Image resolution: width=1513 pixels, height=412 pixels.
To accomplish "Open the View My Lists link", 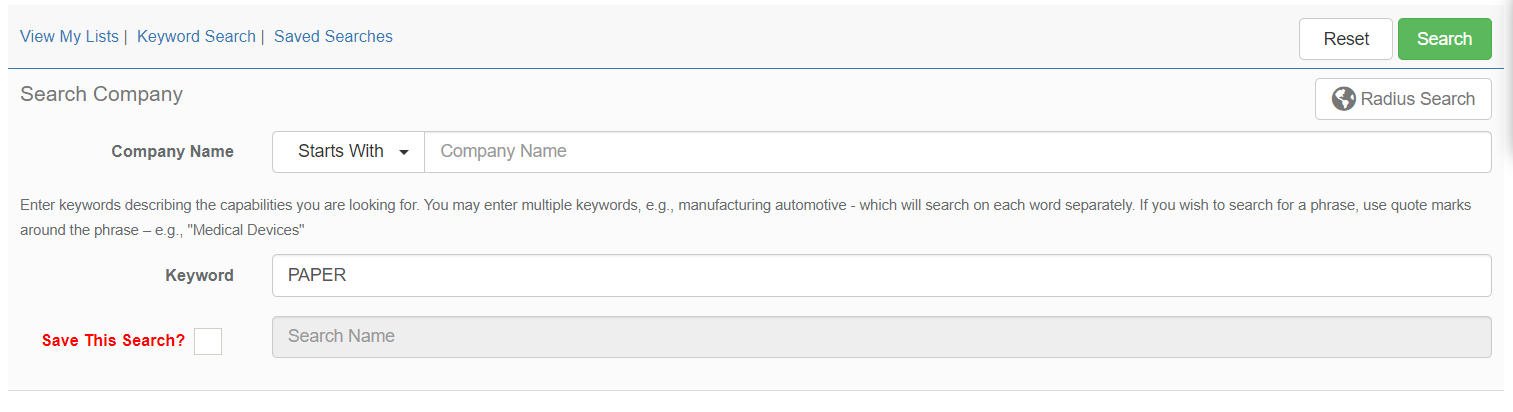I will 68,36.
